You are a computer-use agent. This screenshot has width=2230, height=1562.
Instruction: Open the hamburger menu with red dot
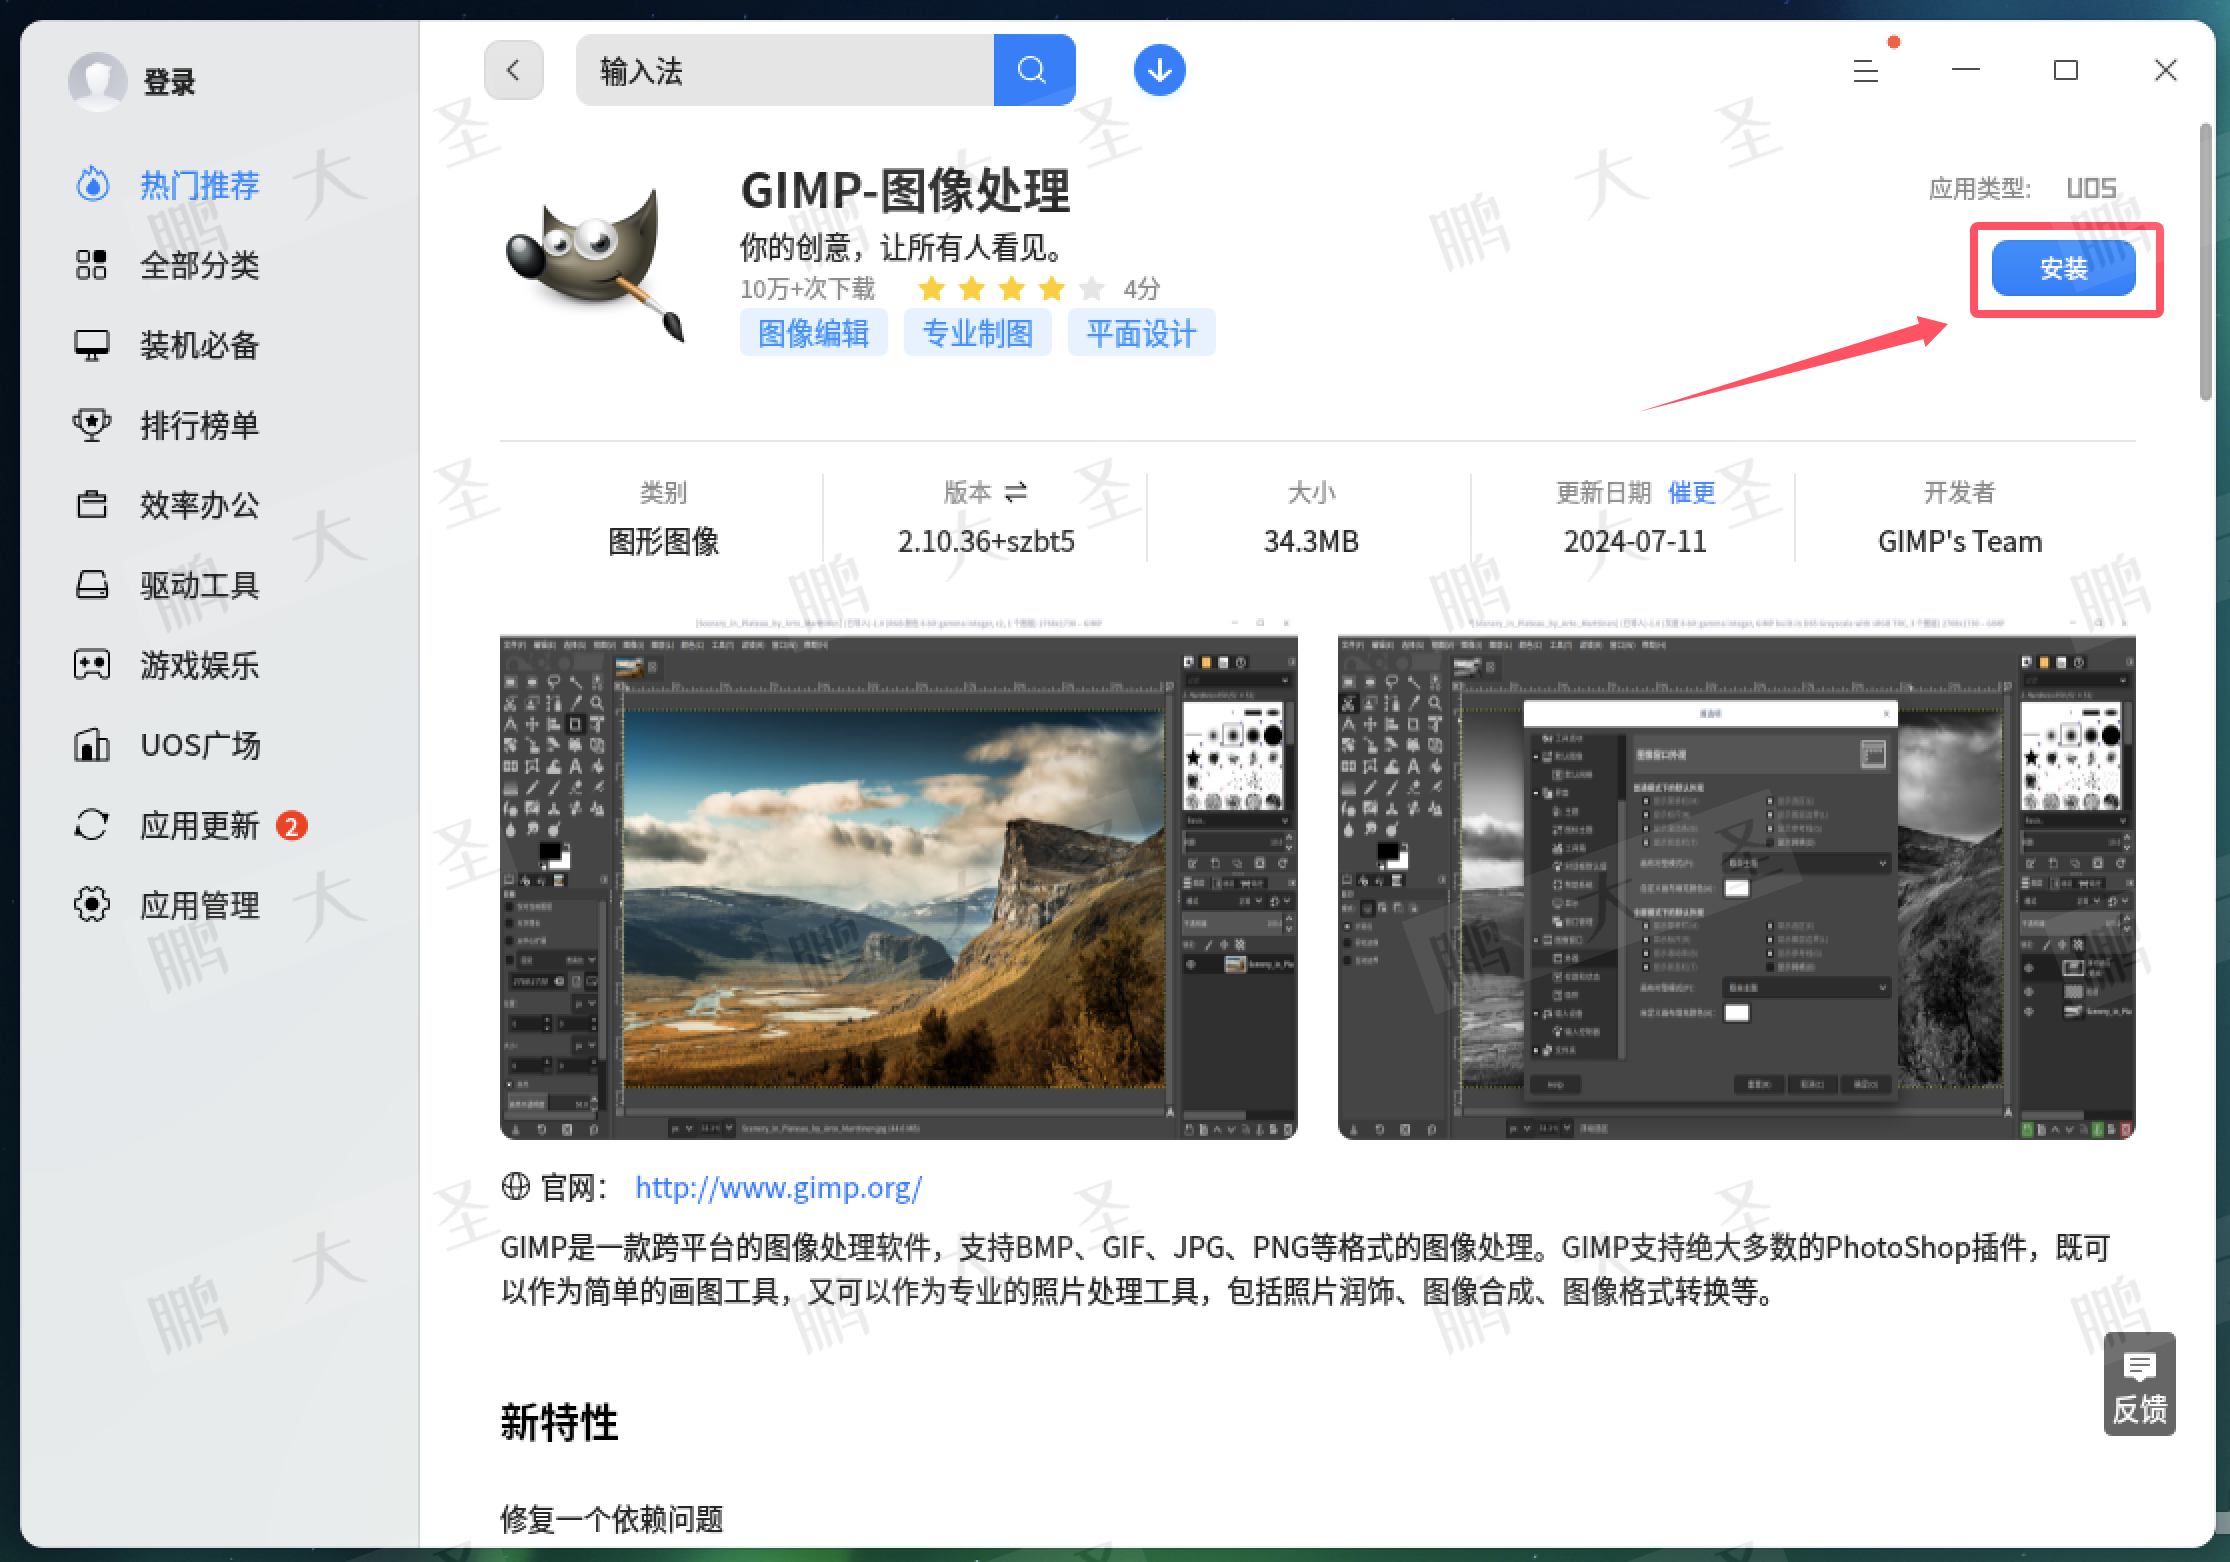click(x=1865, y=70)
